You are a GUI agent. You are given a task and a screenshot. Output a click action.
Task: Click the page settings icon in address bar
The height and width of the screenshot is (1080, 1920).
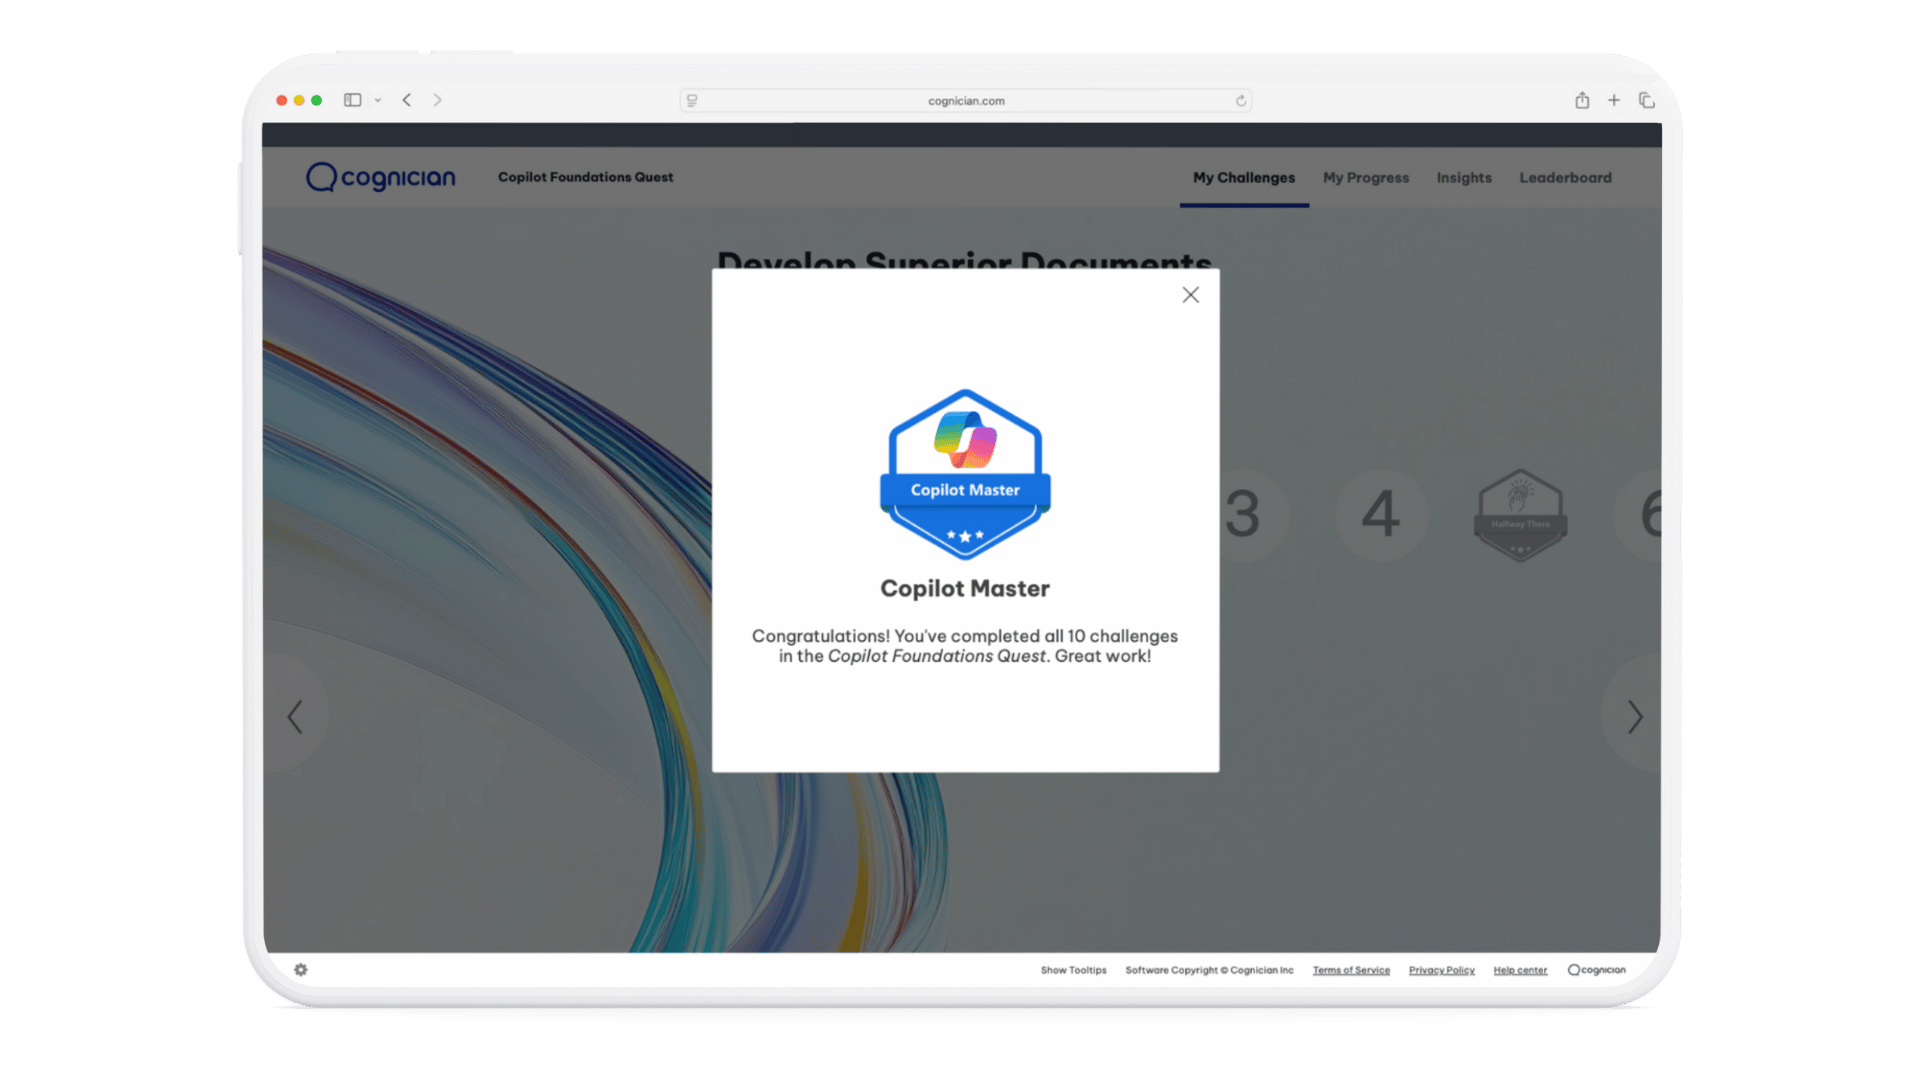click(x=692, y=100)
